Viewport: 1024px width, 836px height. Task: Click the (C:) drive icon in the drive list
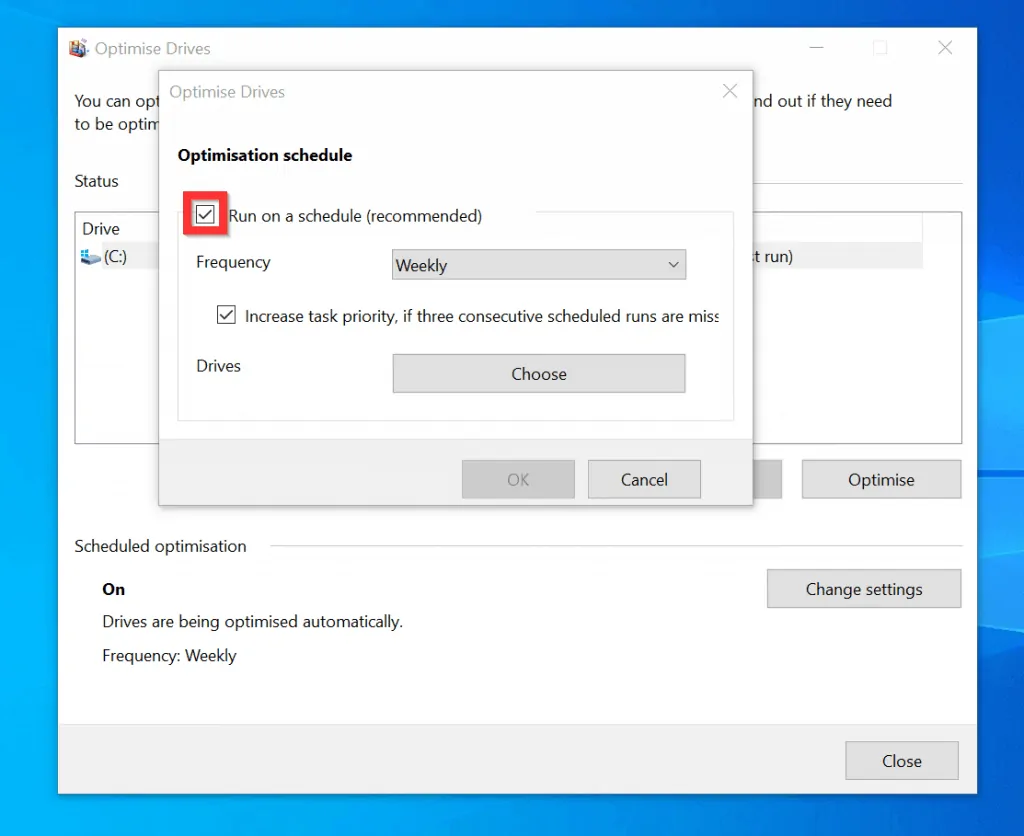tap(91, 256)
